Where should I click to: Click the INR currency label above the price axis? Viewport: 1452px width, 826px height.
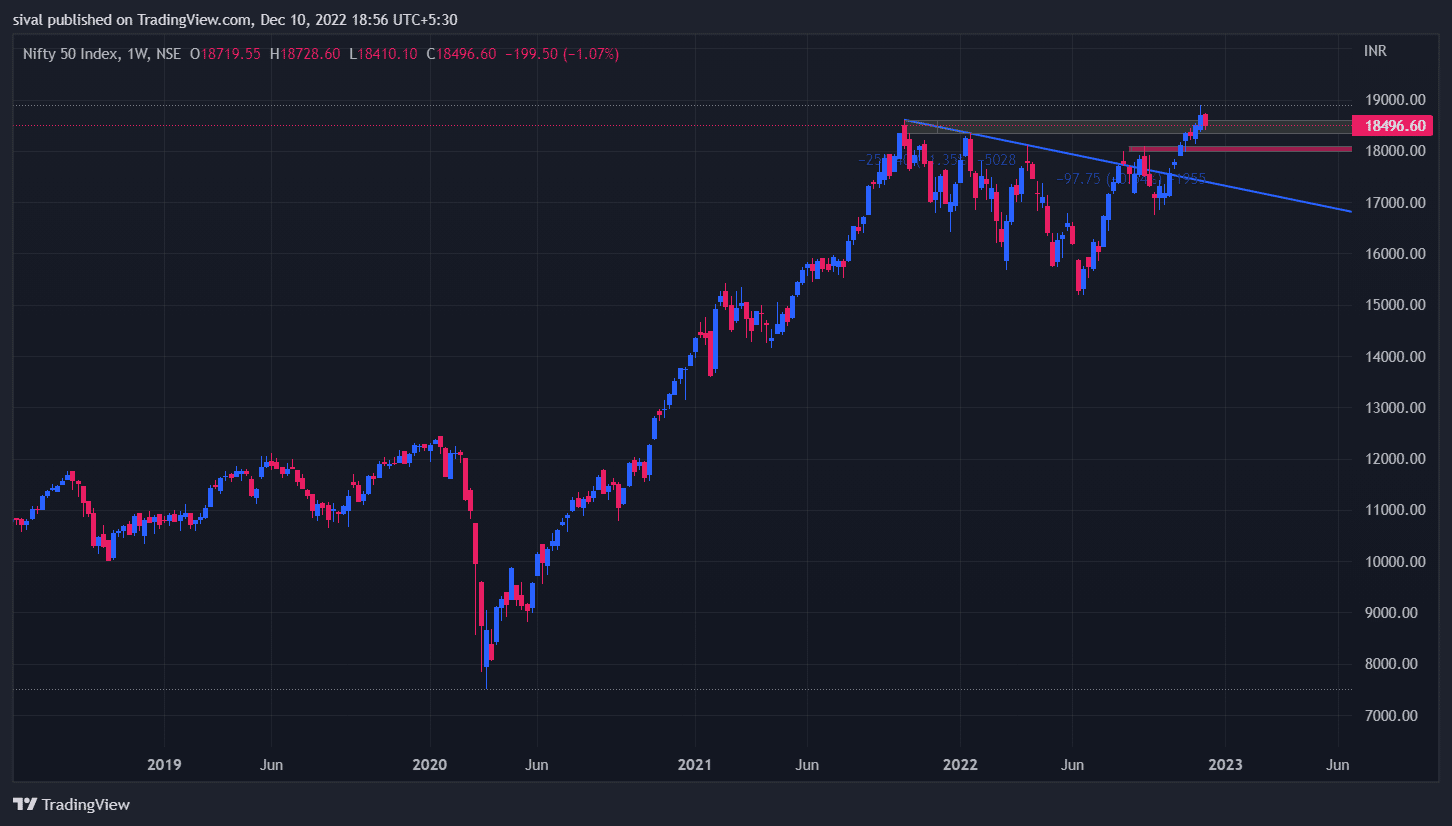pyautogui.click(x=1375, y=50)
